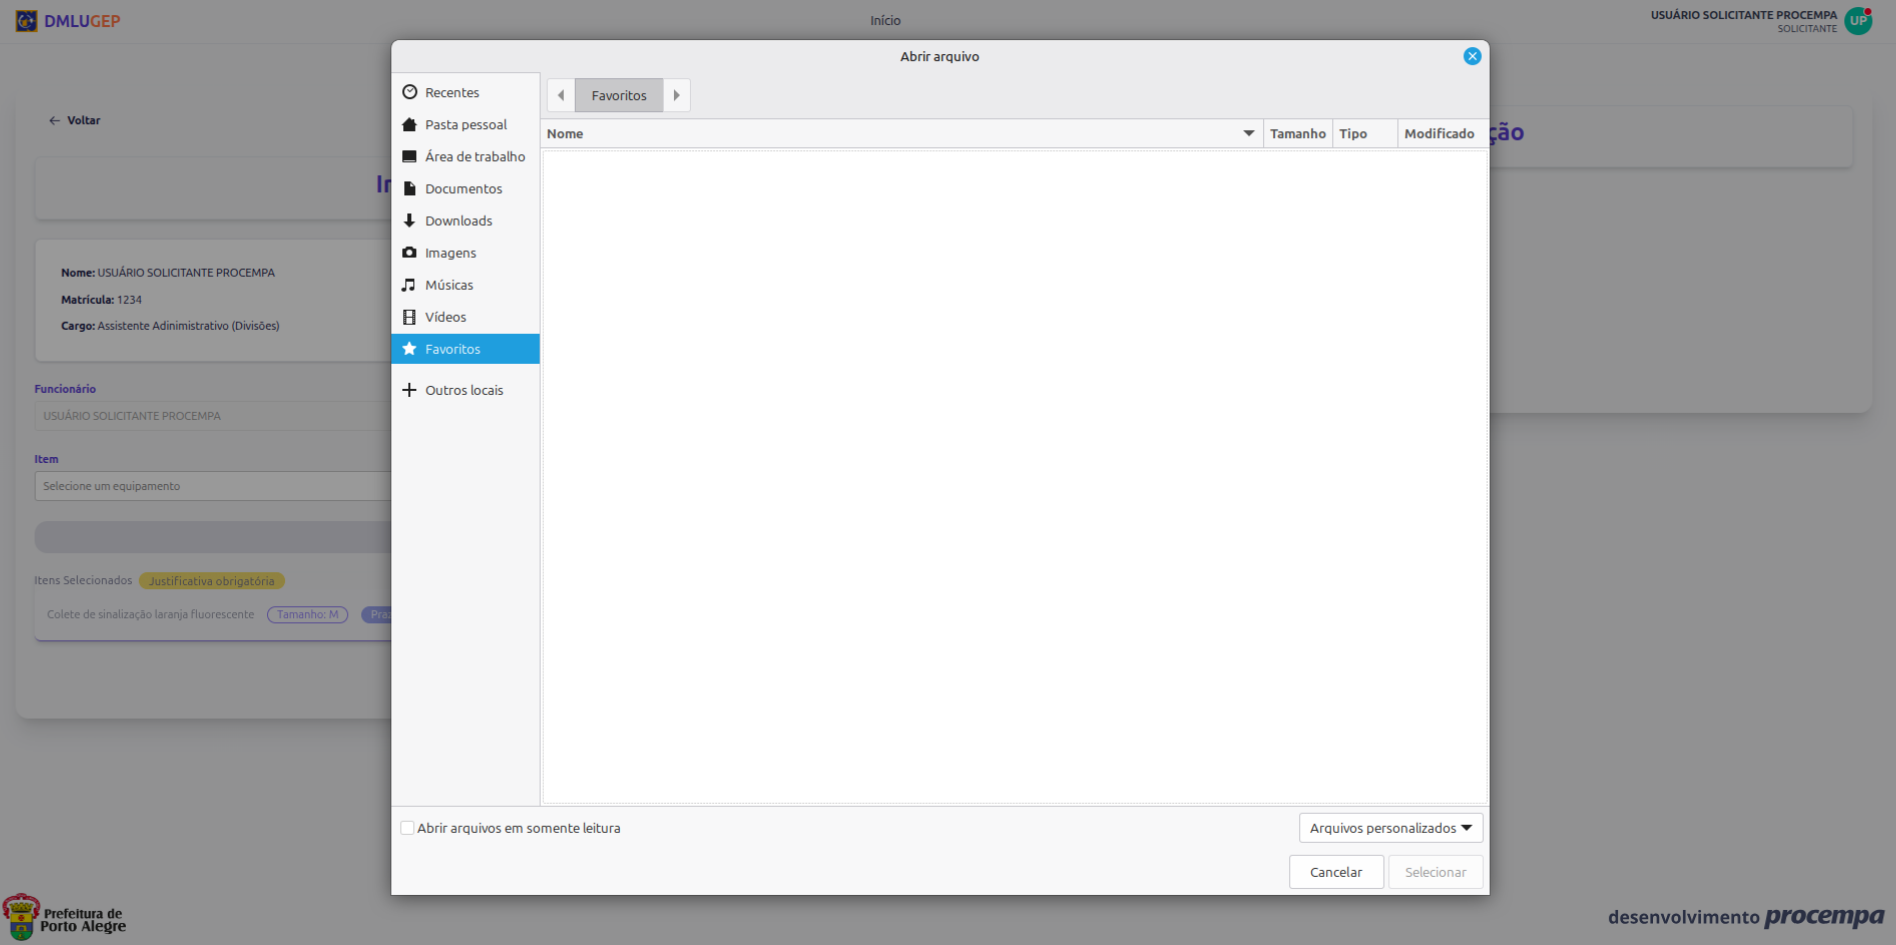The height and width of the screenshot is (945, 1896).
Task: Click the path back arrow before Favoritos
Action: 561,96
